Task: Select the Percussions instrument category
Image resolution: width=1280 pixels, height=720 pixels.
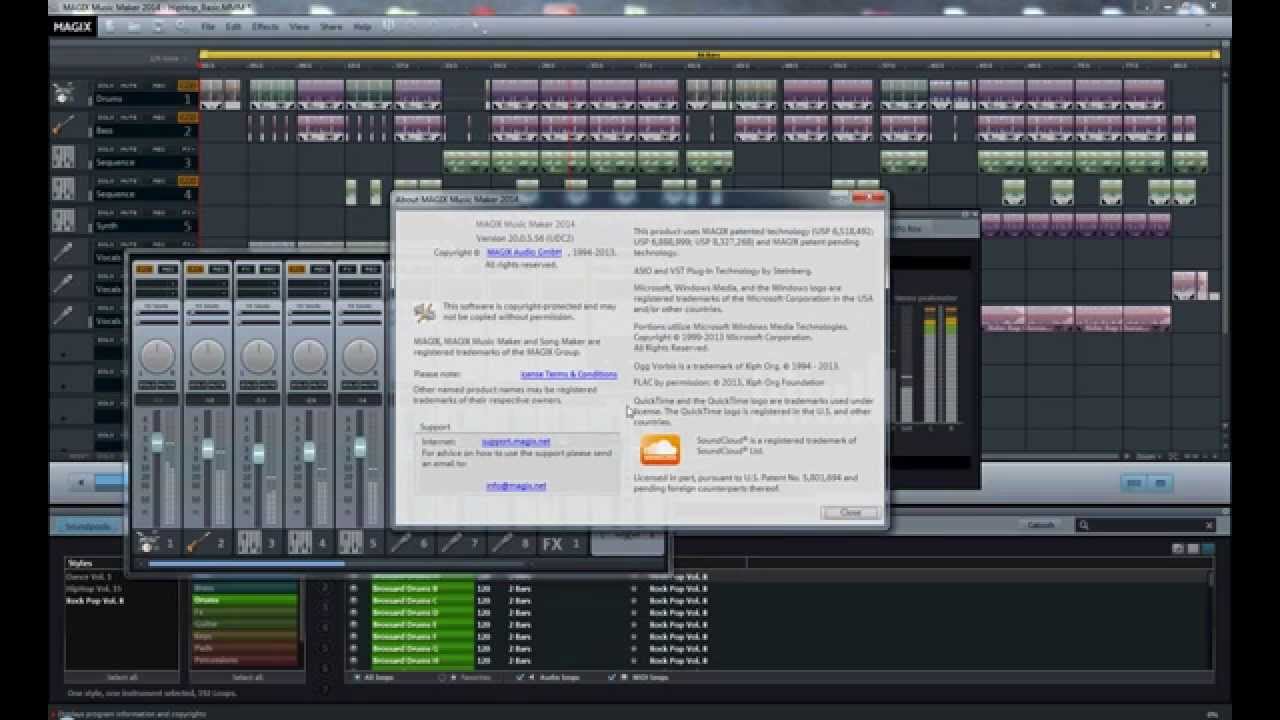Action: pos(245,660)
